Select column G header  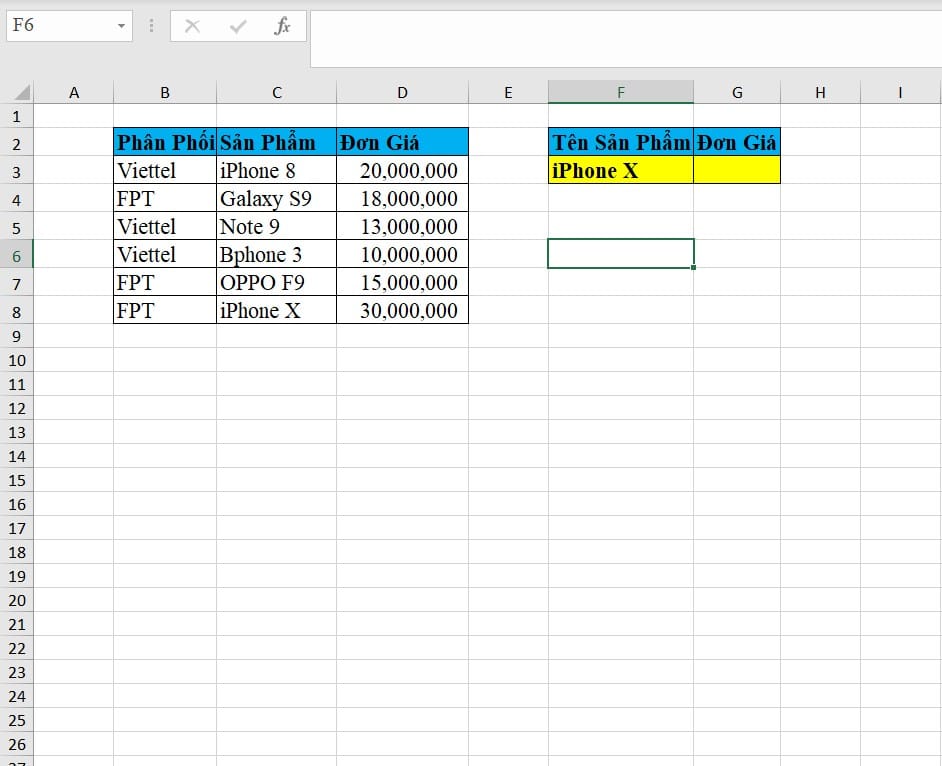(737, 93)
